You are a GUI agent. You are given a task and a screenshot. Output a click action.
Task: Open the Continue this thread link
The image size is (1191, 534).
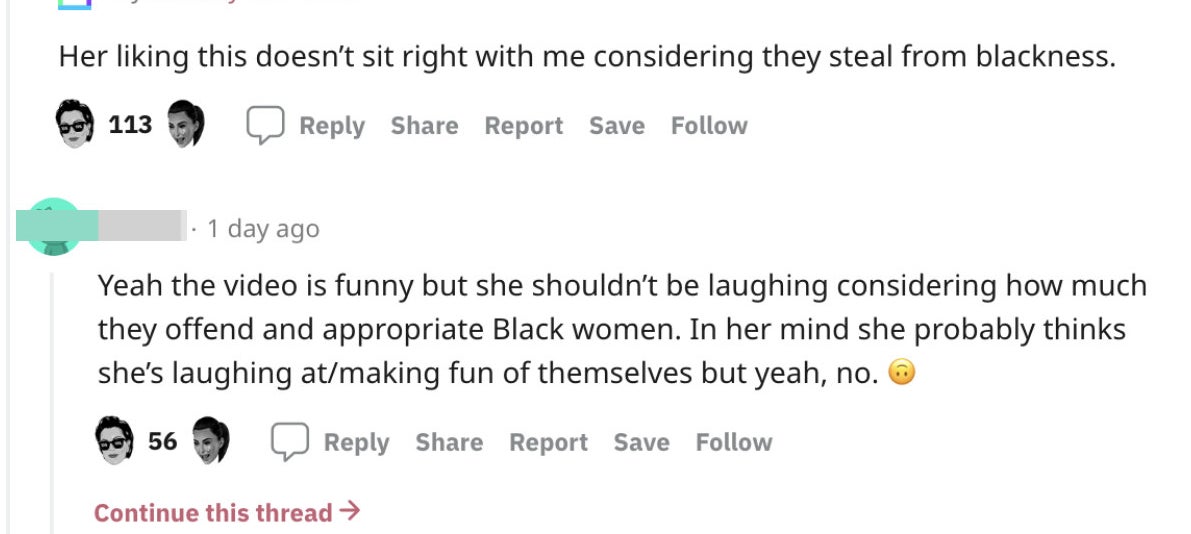click(x=226, y=512)
